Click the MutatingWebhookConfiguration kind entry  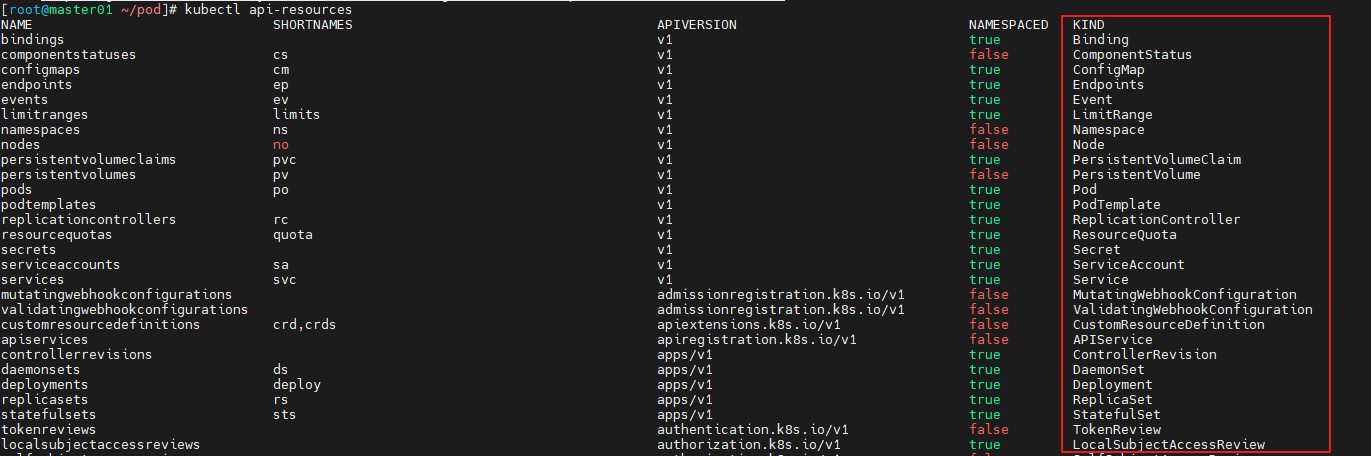click(x=1184, y=295)
